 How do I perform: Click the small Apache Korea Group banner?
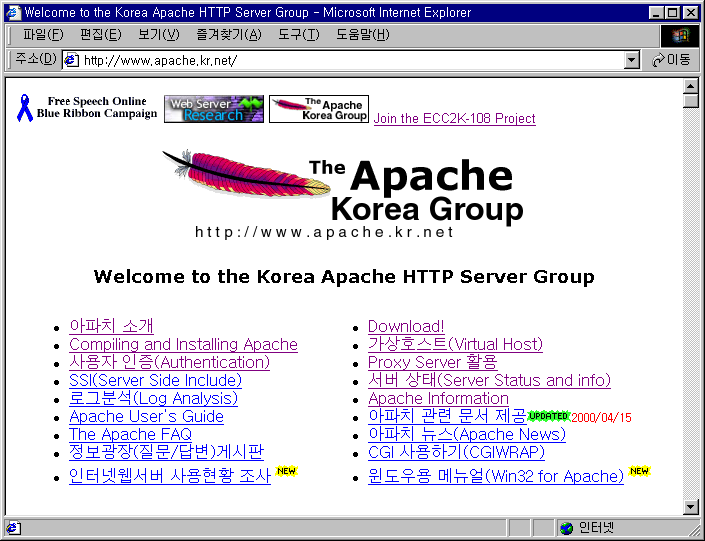(x=319, y=109)
